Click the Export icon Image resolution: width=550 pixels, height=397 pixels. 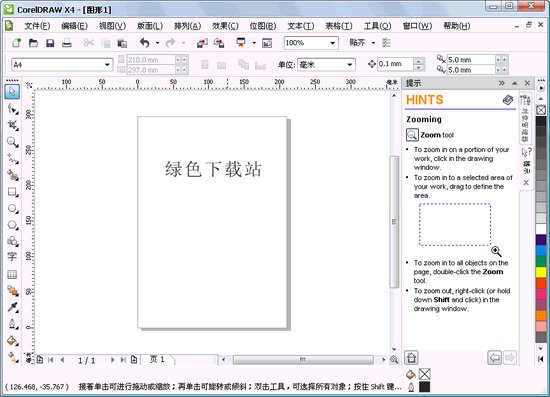point(219,43)
